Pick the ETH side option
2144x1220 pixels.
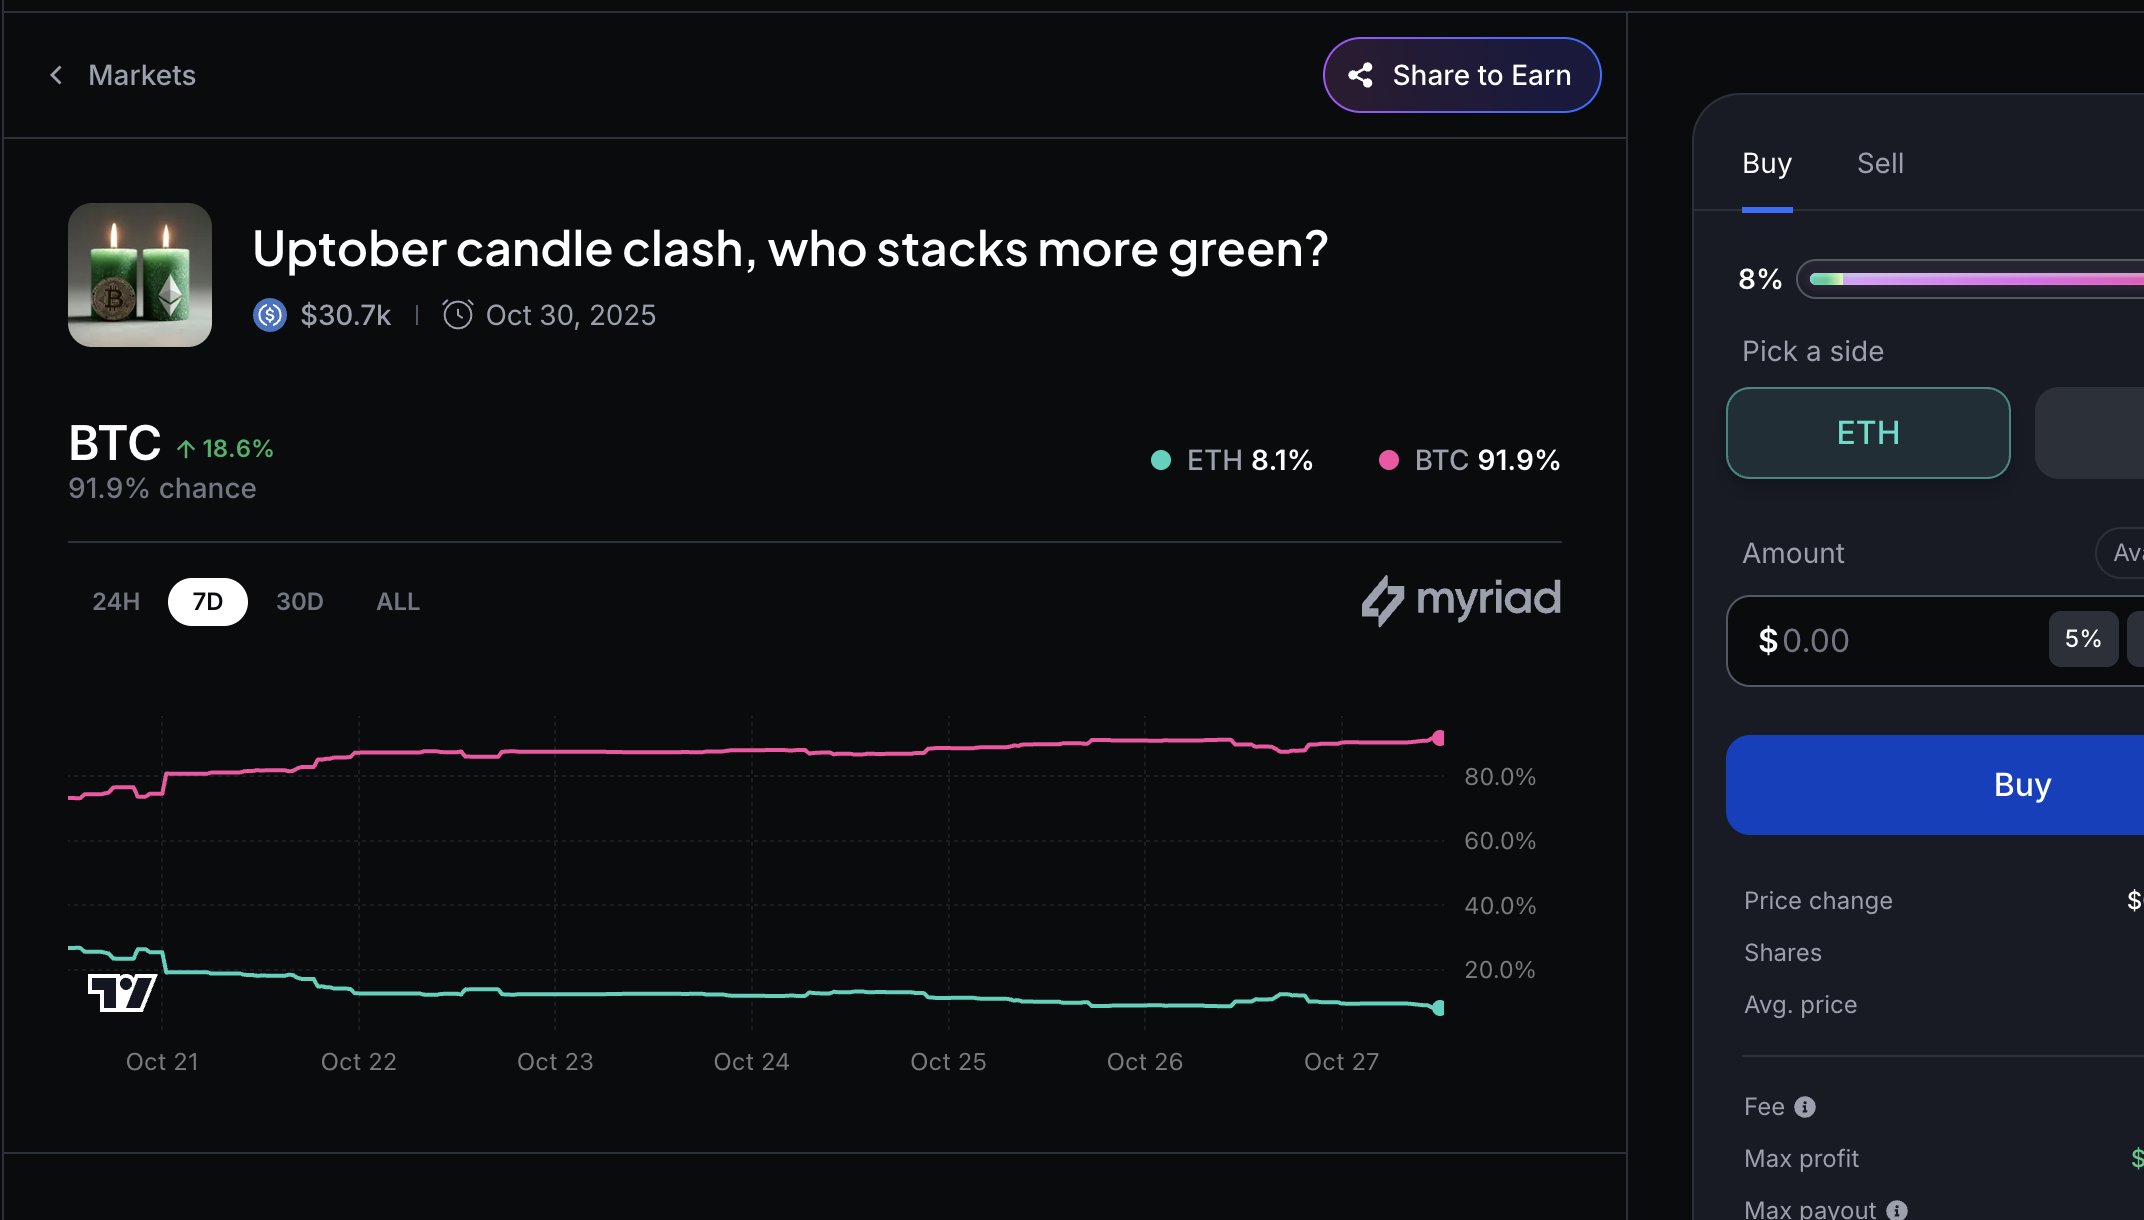[x=1867, y=433]
